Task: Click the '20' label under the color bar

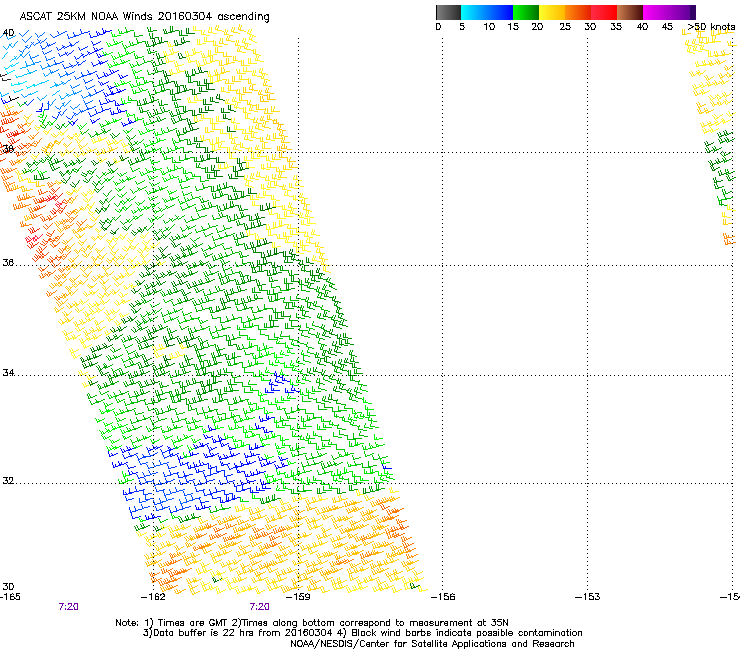Action: tap(537, 27)
